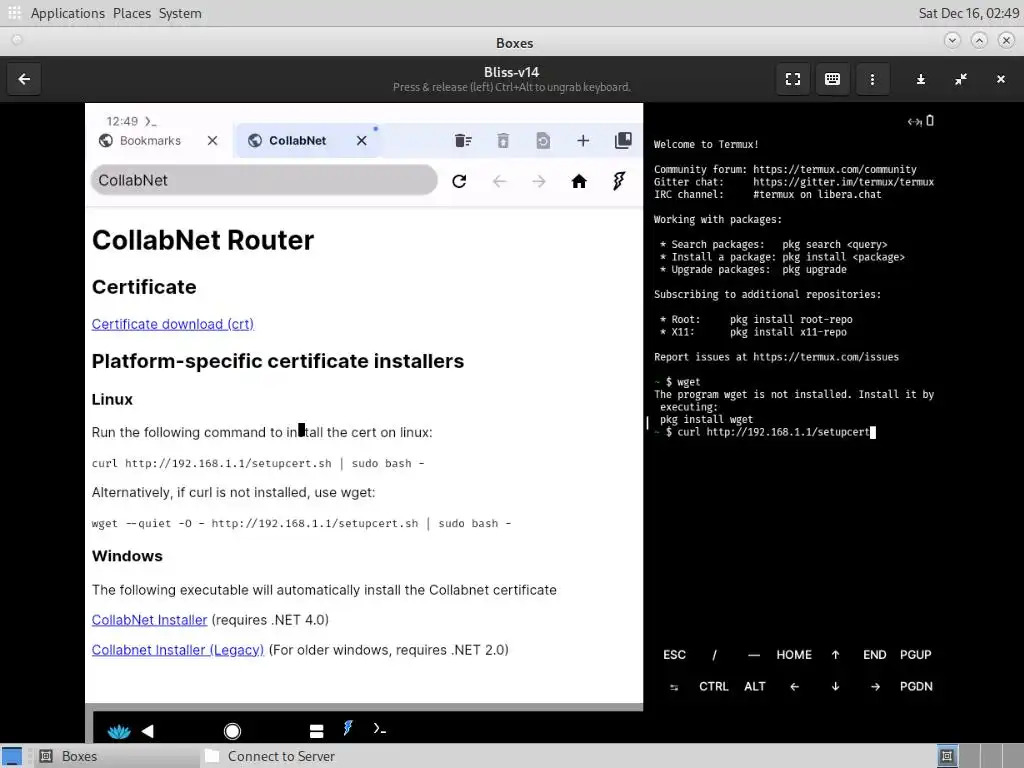Close the CollabNet tab

click(361, 140)
